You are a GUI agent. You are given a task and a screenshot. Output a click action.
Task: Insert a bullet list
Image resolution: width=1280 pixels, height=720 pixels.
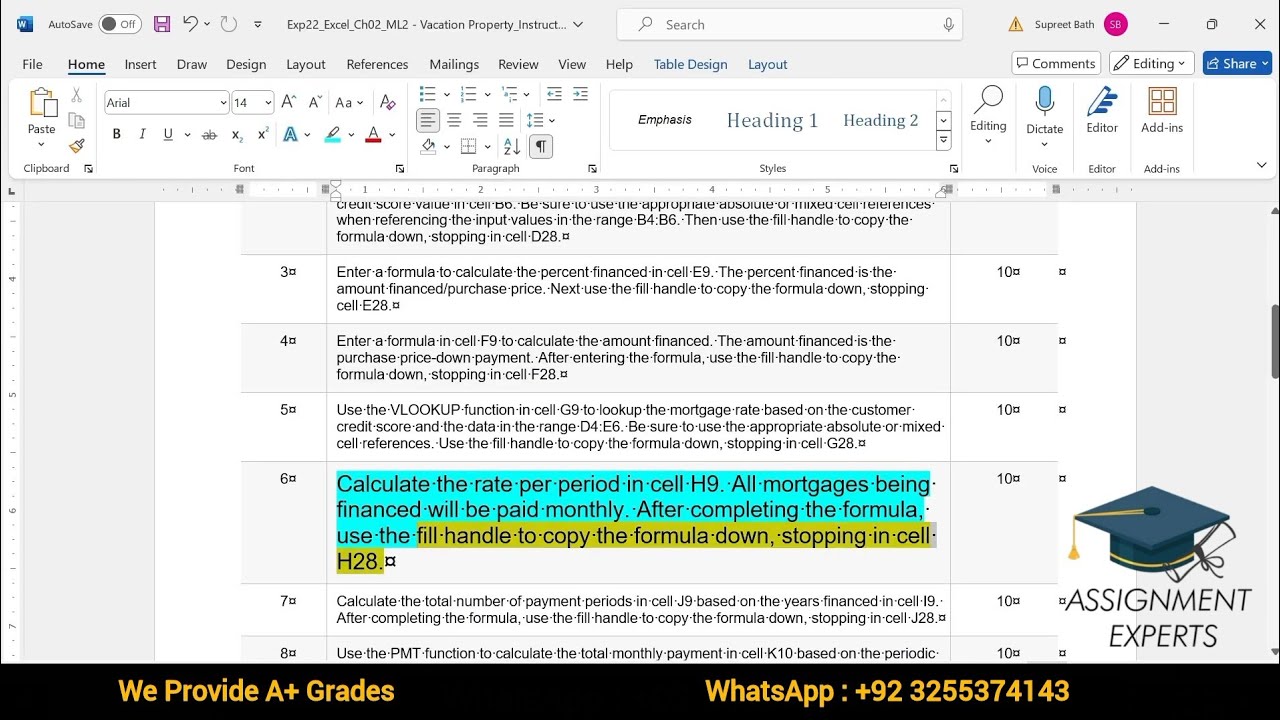(427, 94)
